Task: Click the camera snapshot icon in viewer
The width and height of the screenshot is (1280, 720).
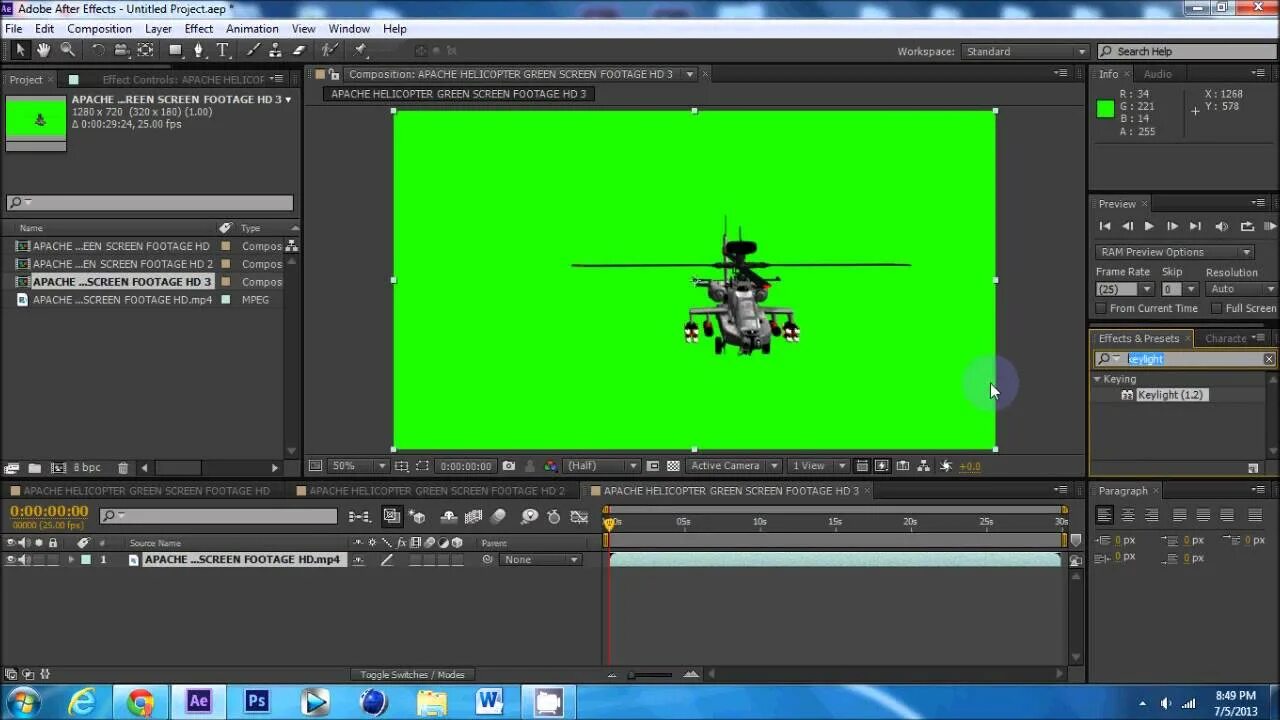Action: pyautogui.click(x=509, y=466)
